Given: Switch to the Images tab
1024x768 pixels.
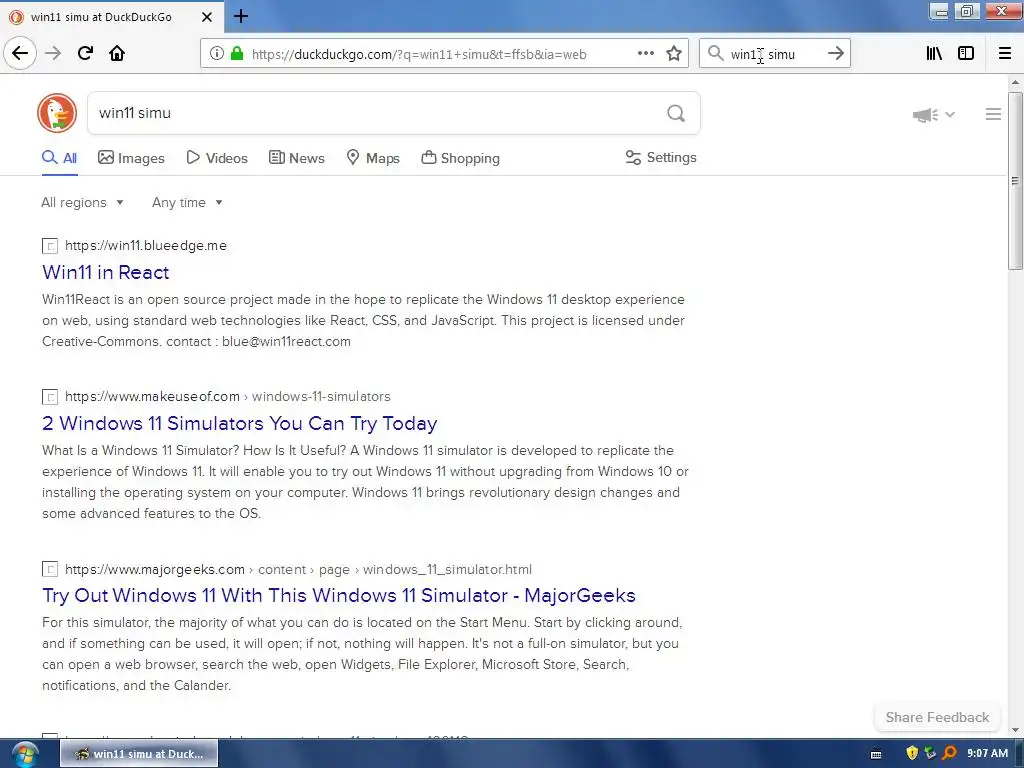Looking at the screenshot, I should point(131,158).
